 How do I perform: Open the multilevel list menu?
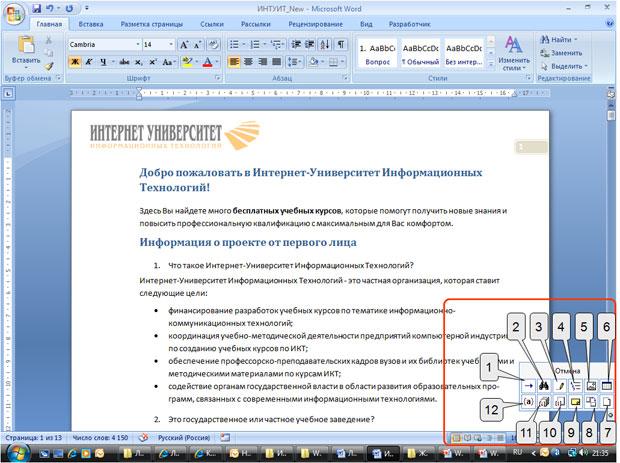277,44
